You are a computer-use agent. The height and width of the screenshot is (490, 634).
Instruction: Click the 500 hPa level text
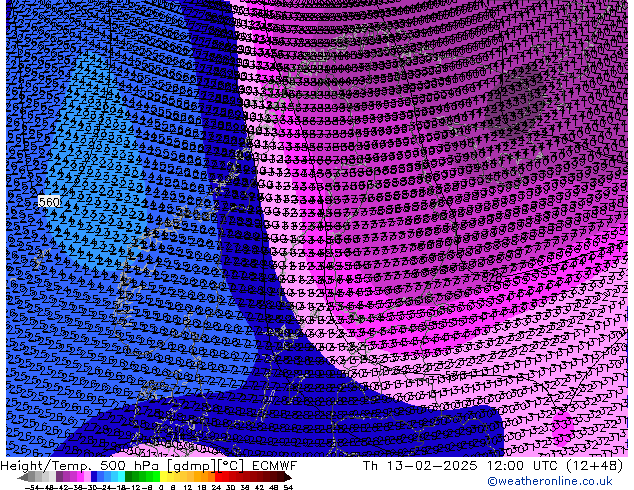click(131, 466)
